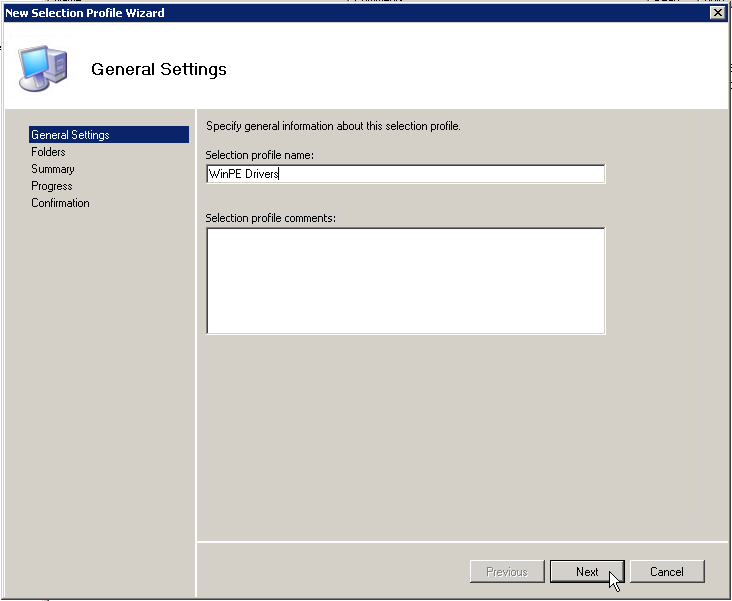Click inside the Selection profile comments box
The height and width of the screenshot is (601, 732).
click(404, 280)
